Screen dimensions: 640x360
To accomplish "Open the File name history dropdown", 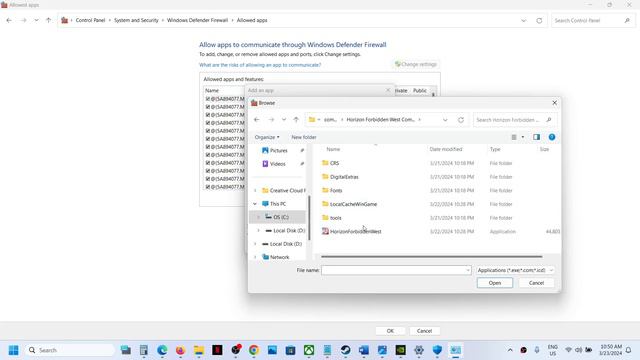I will [x=468, y=270].
